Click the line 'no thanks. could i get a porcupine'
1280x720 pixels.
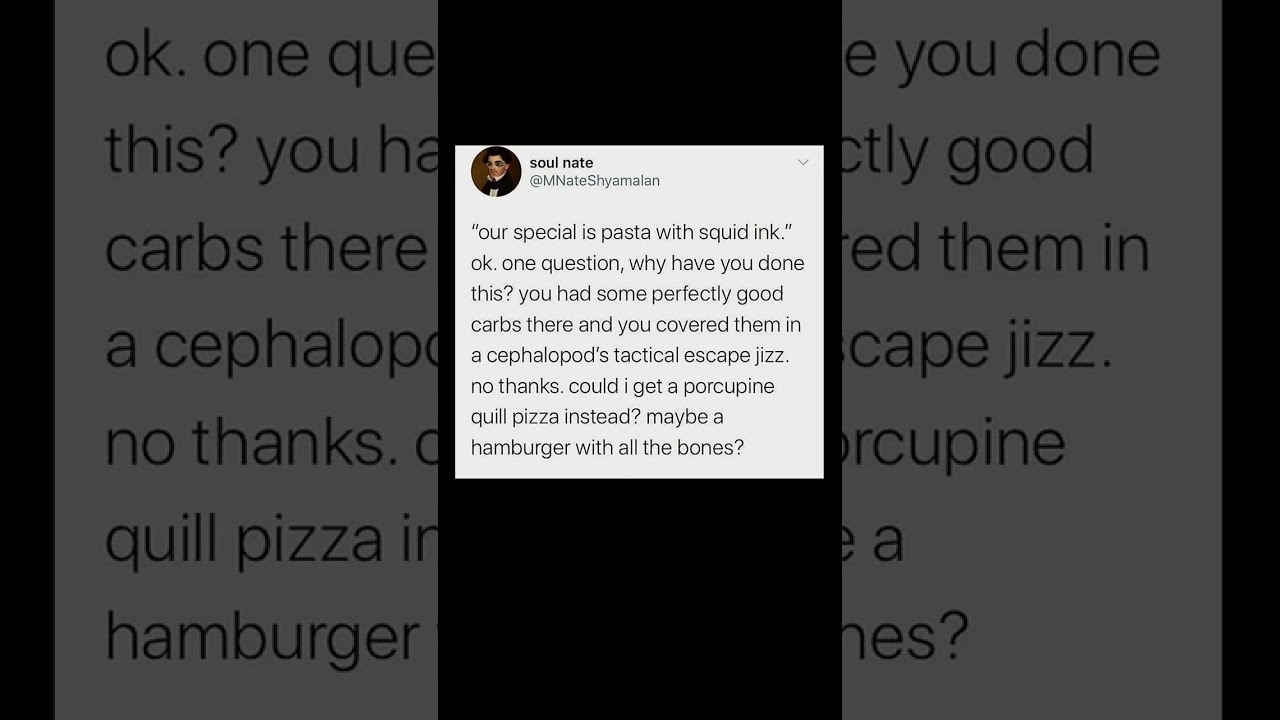623,386
